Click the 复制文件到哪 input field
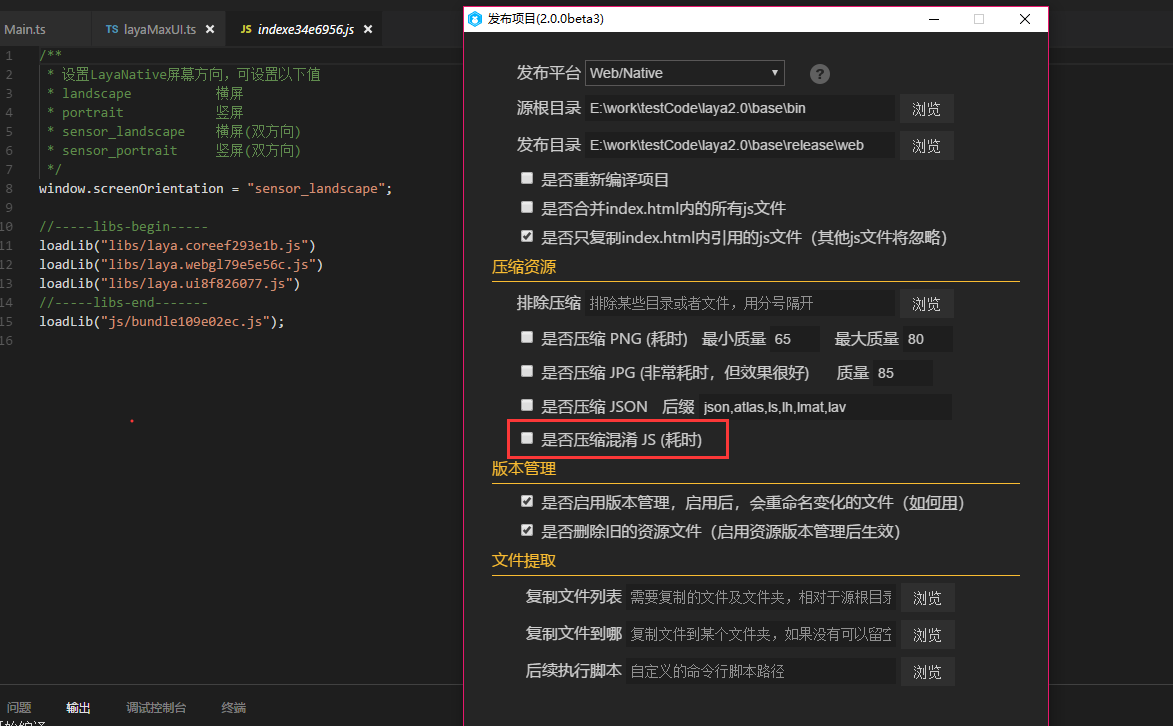Viewport: 1173px width, 726px height. pyautogui.click(x=760, y=634)
